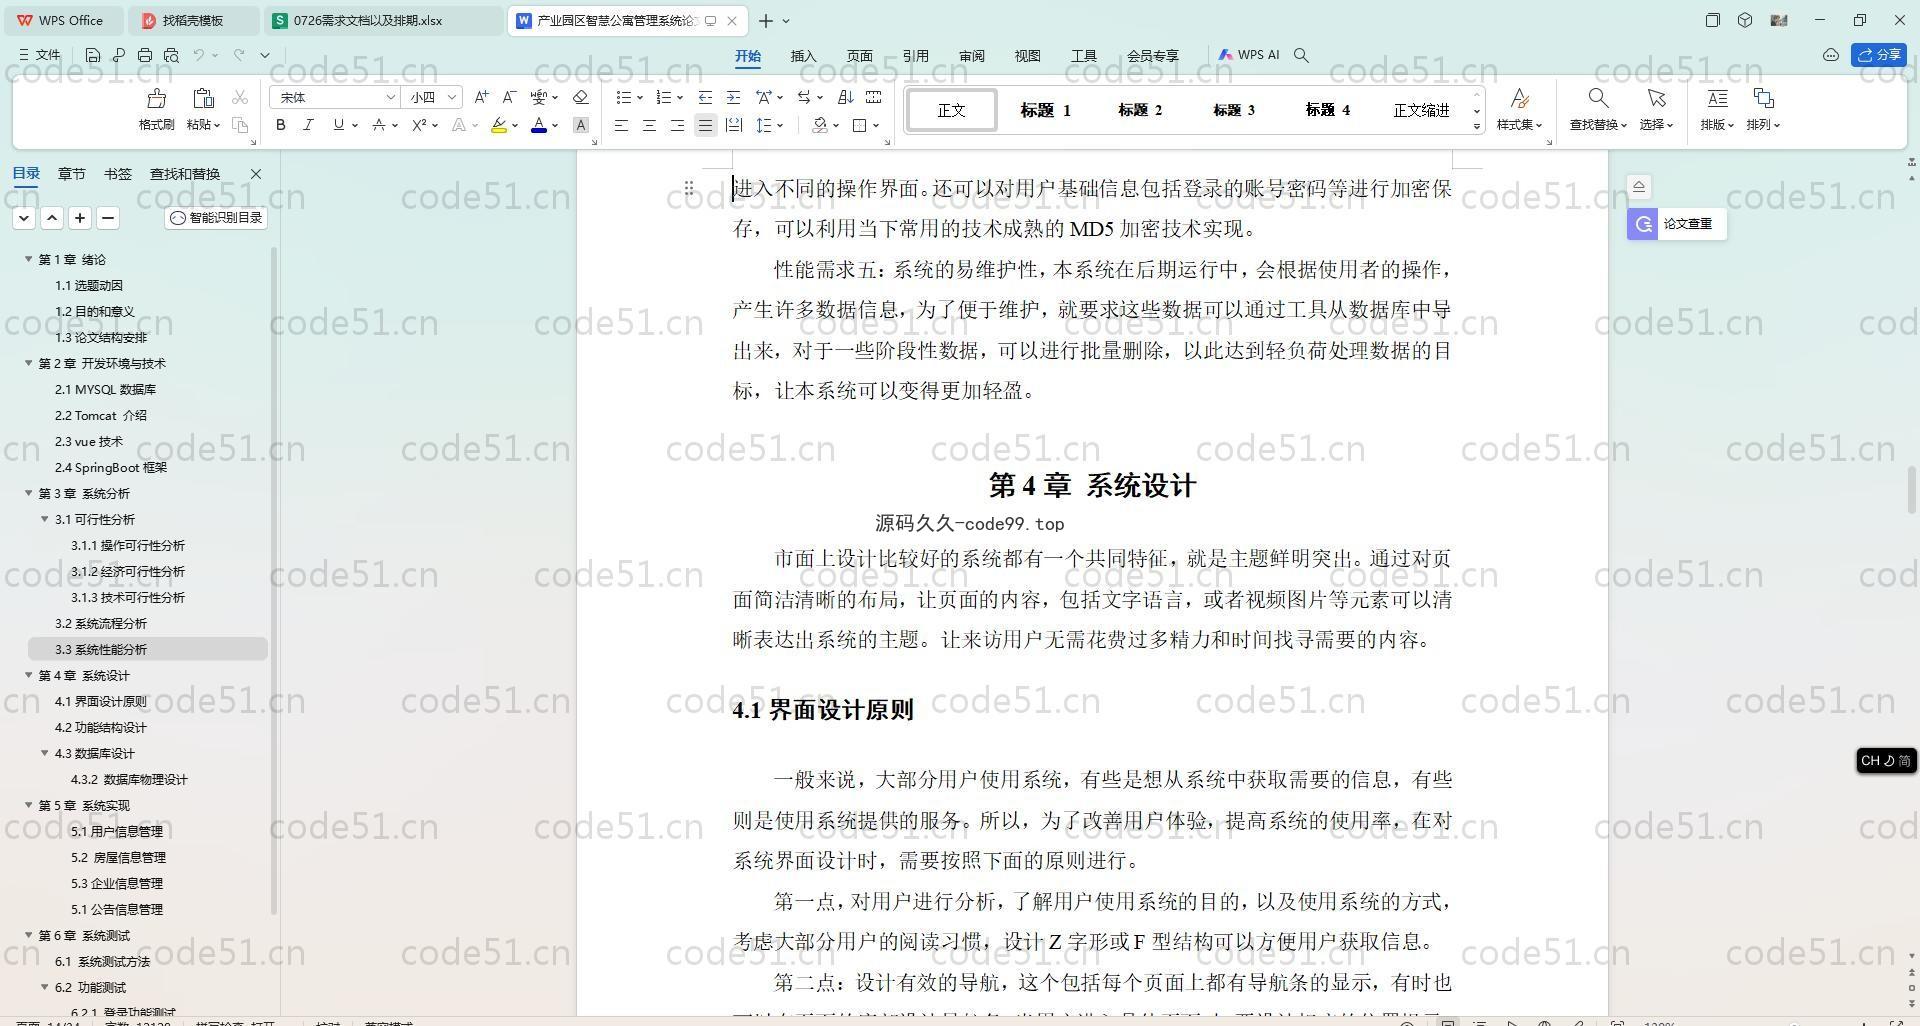
Task: Open the font name dropdown (宋体)
Action: pos(390,97)
